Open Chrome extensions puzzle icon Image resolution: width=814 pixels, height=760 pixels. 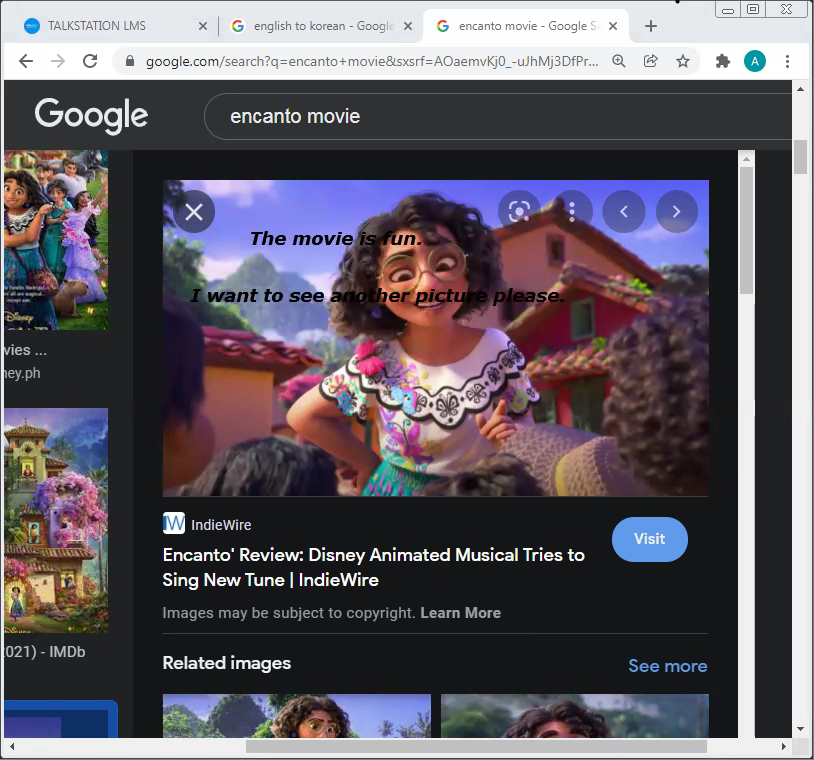point(723,61)
